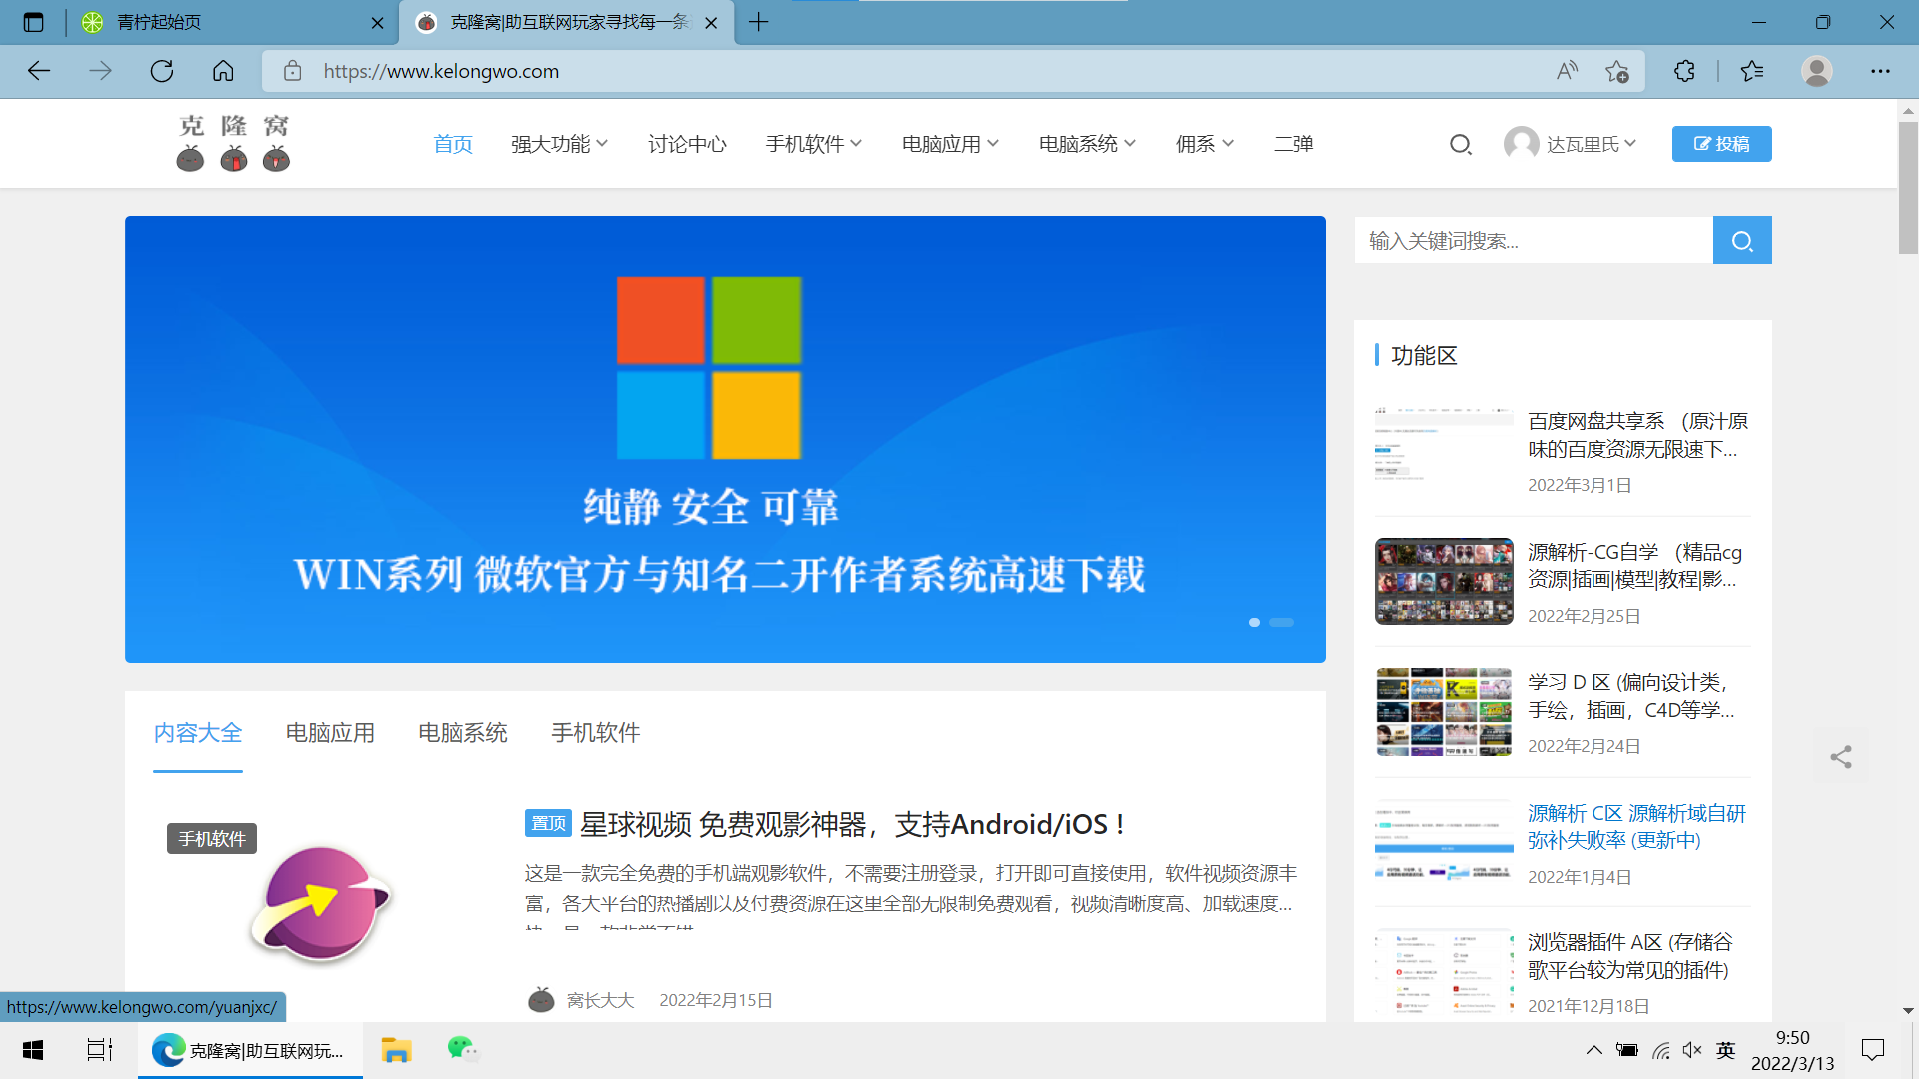Close the 克隆窝 tab
Screen dimensions: 1919x1079
[x=711, y=22]
